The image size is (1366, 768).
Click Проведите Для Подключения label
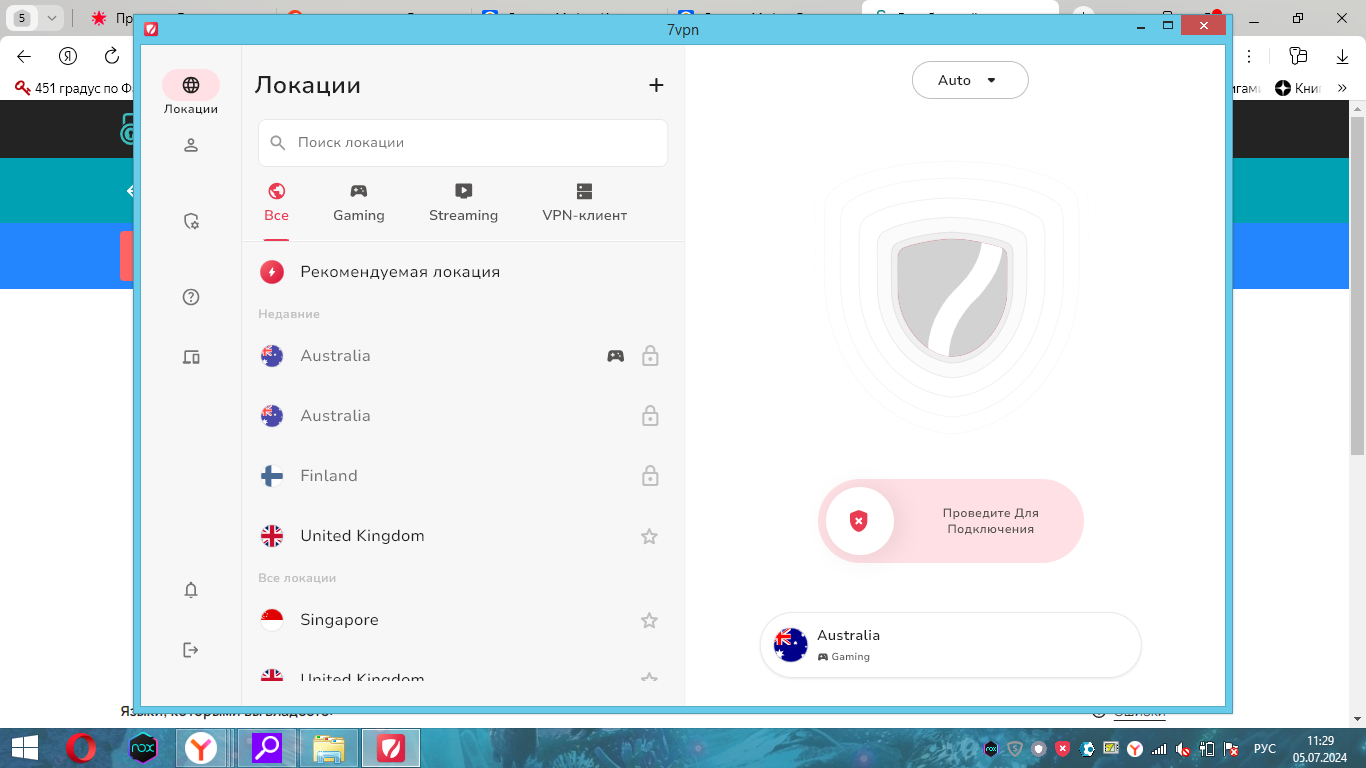coord(990,521)
